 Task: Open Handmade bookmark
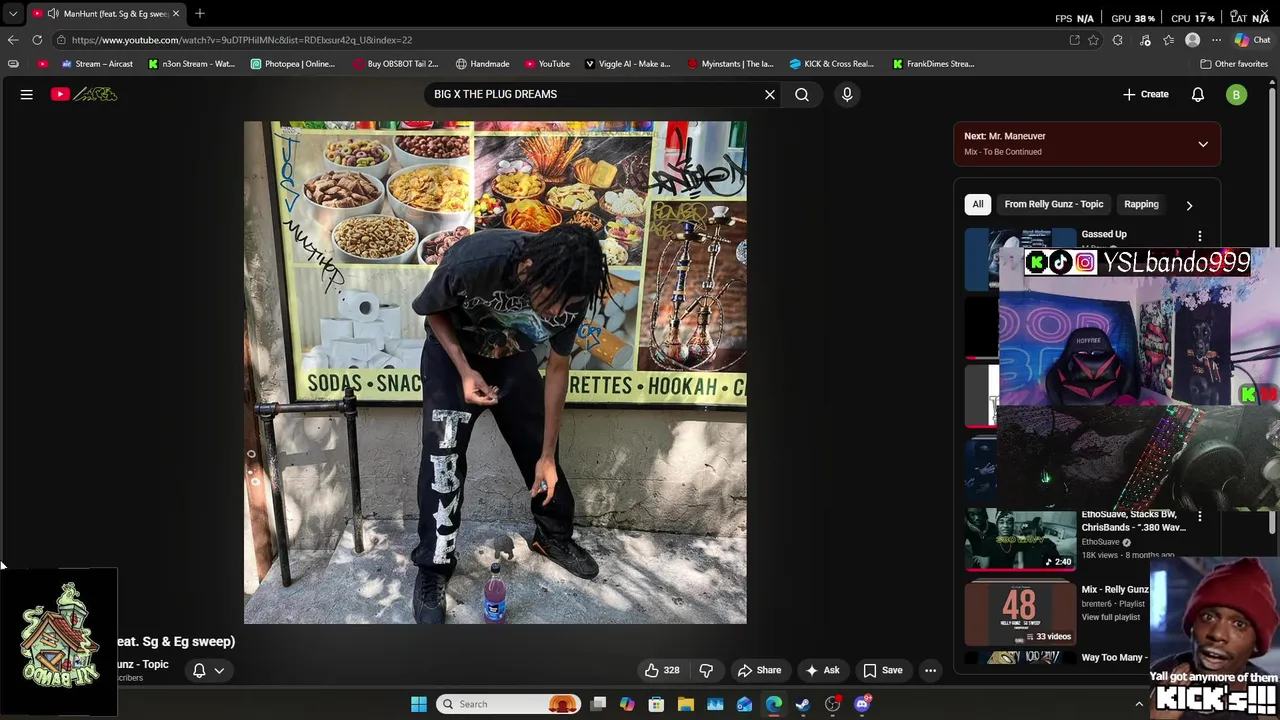coord(482,64)
